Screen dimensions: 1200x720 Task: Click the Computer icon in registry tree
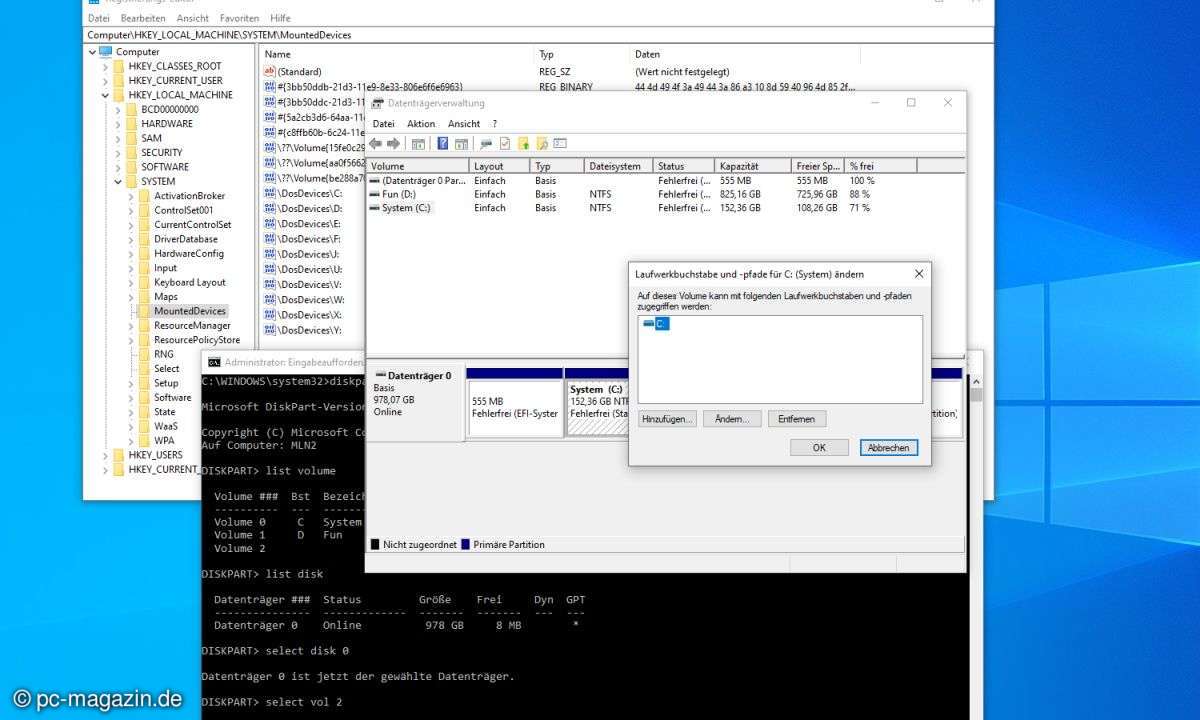[x=106, y=52]
